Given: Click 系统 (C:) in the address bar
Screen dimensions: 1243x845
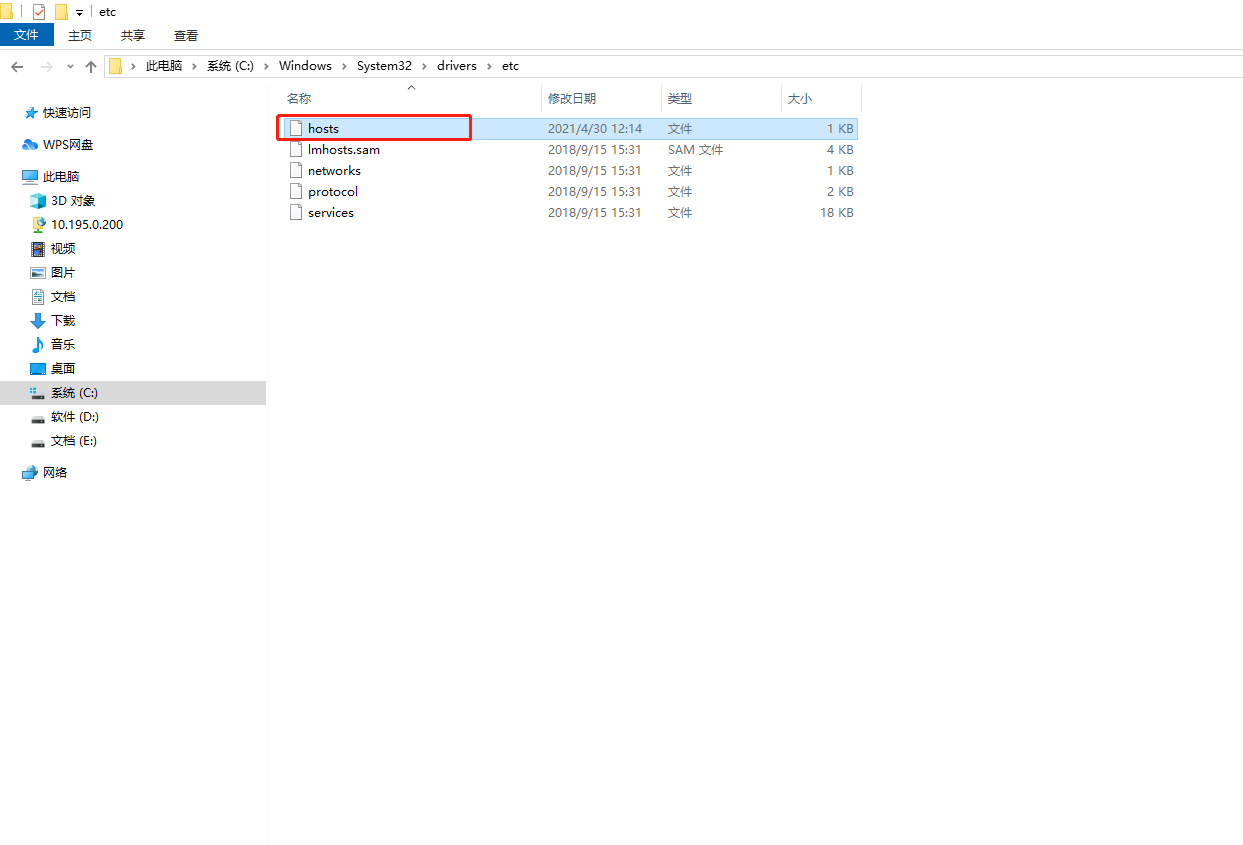Looking at the screenshot, I should point(230,66).
